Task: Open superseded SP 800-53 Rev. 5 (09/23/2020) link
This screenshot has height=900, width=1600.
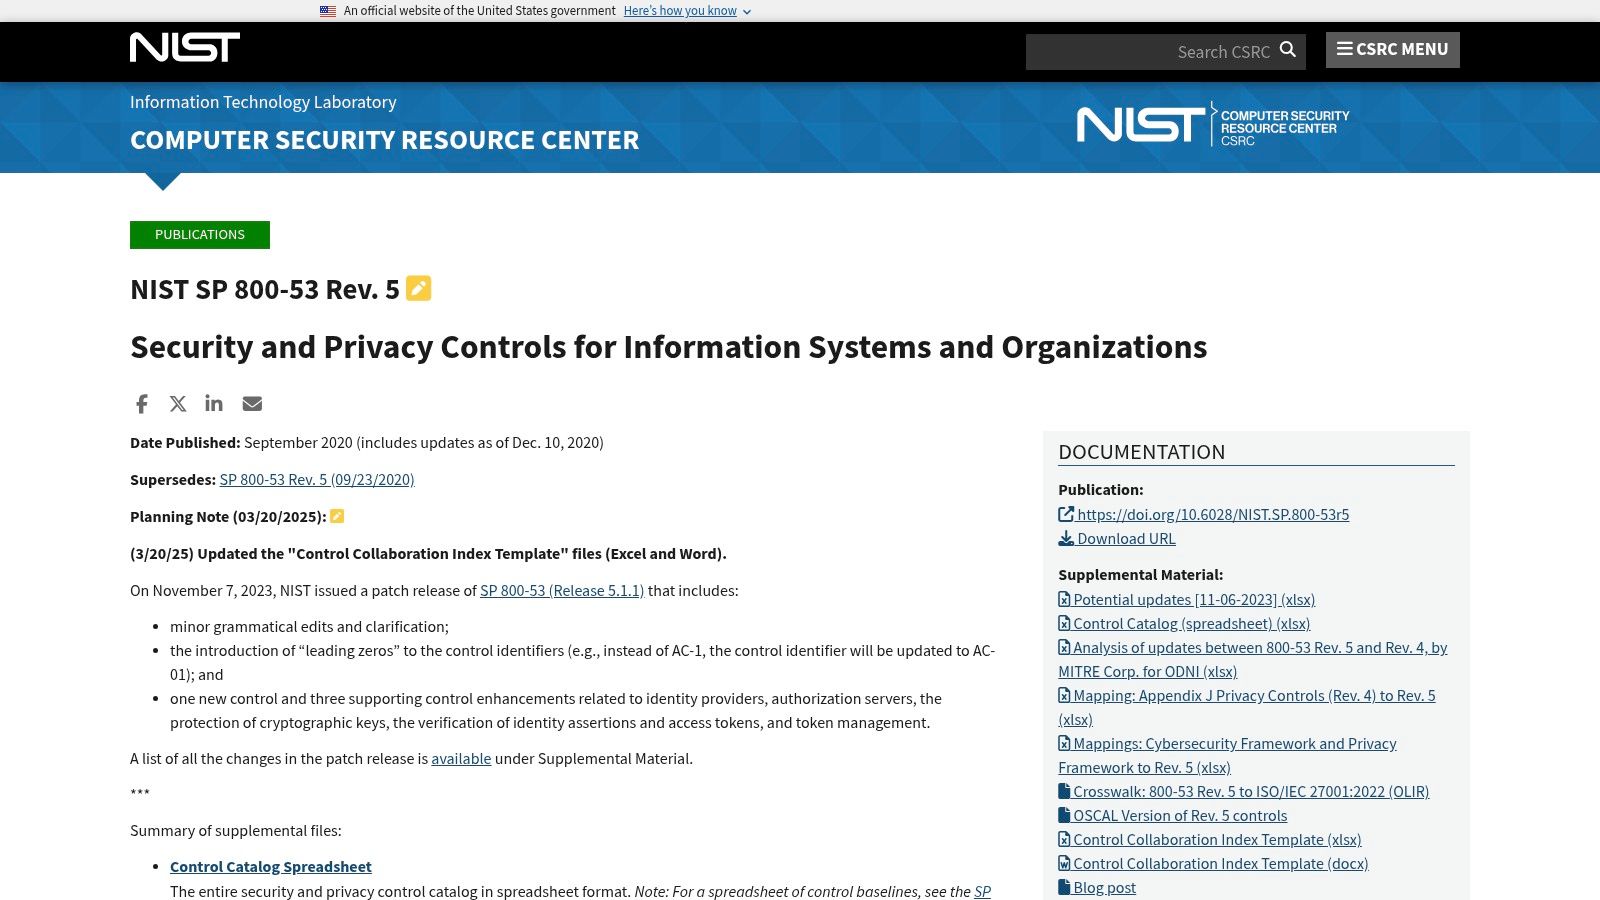Action: [x=317, y=480]
